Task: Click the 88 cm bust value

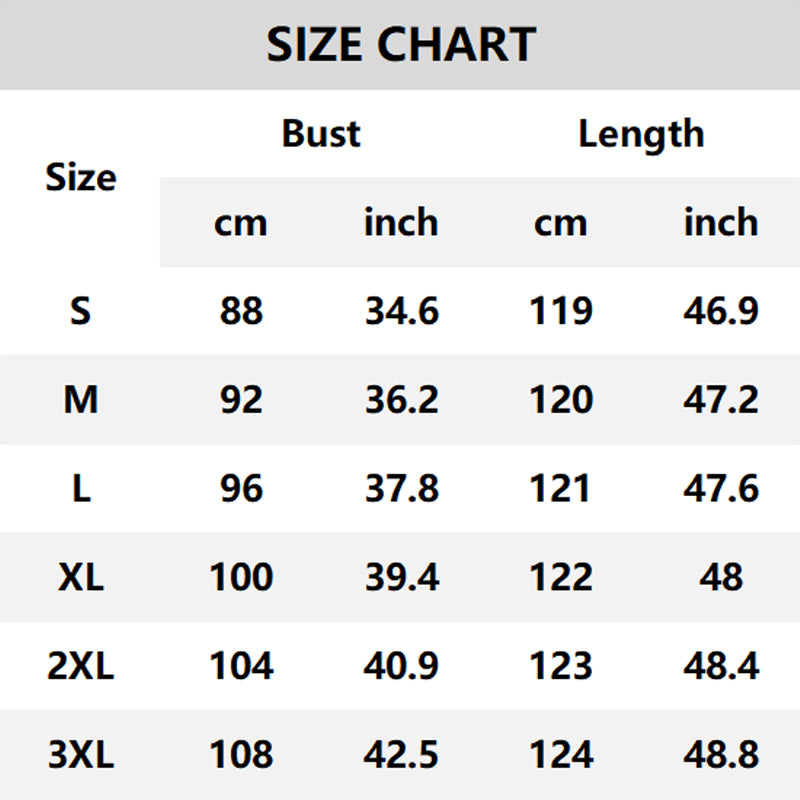Action: click(x=241, y=311)
